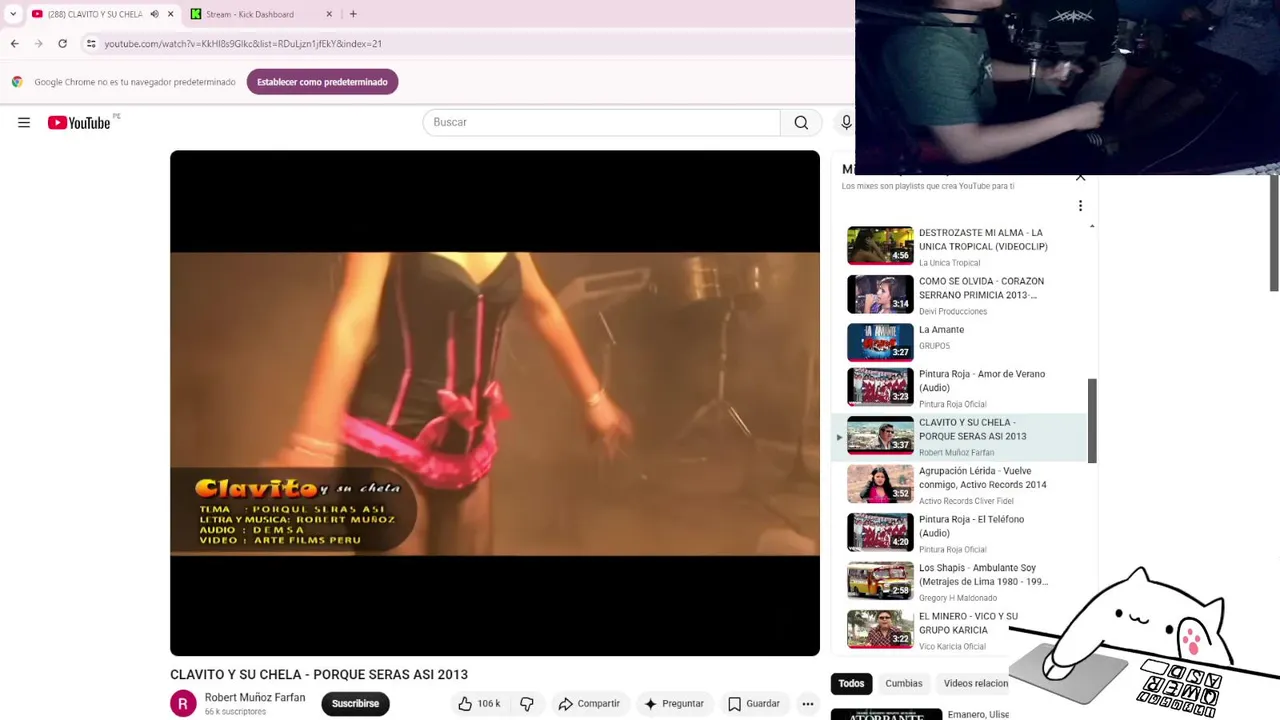This screenshot has width=1280, height=720.
Task: Click Pintura Roja Oficial under Amor de Verano
Action: pos(952,405)
